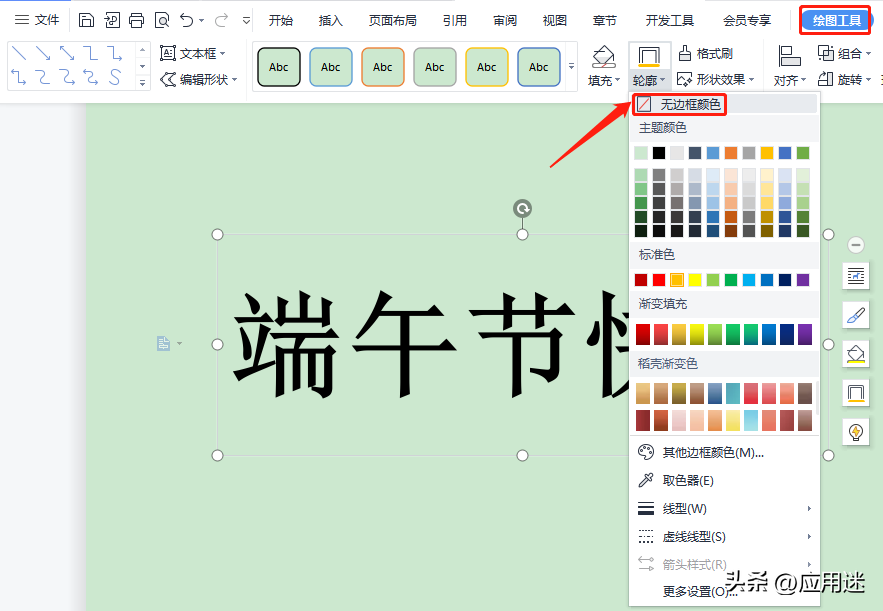Choose 无边框颜色 option
This screenshot has width=883, height=611.
click(x=724, y=104)
